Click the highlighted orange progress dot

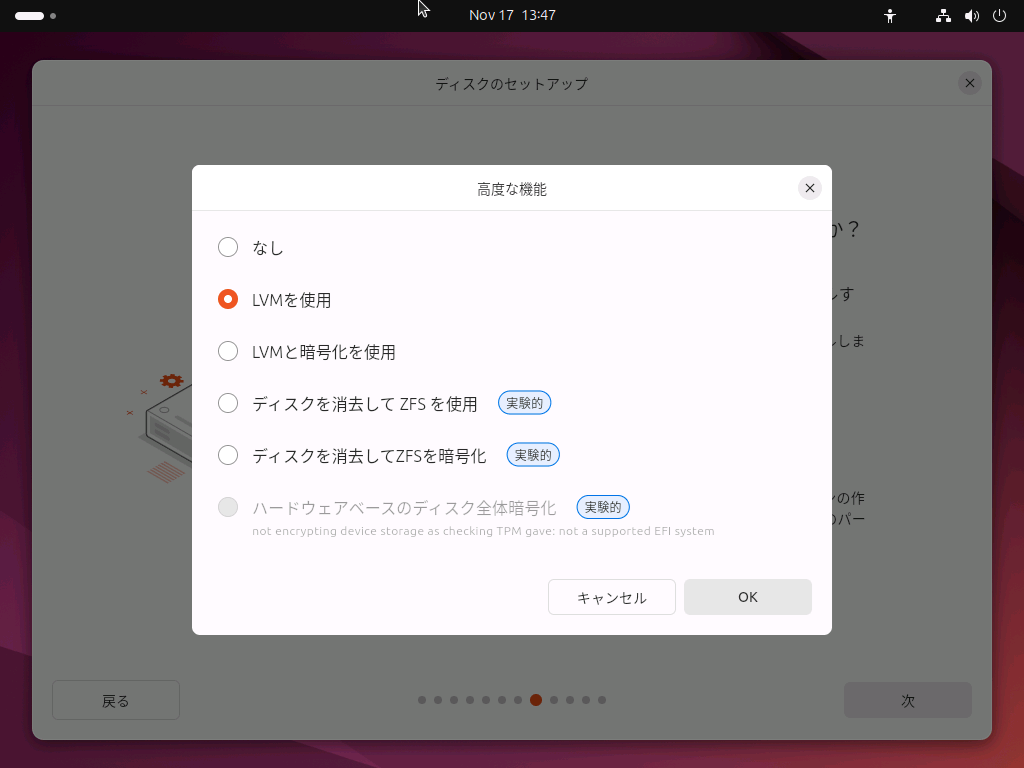pos(536,700)
